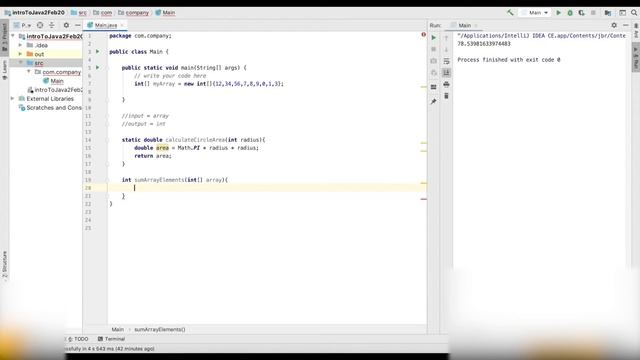Toggle the Structure side tool tab
Image resolution: width=640 pixels, height=360 pixels.
pyautogui.click(x=4, y=264)
